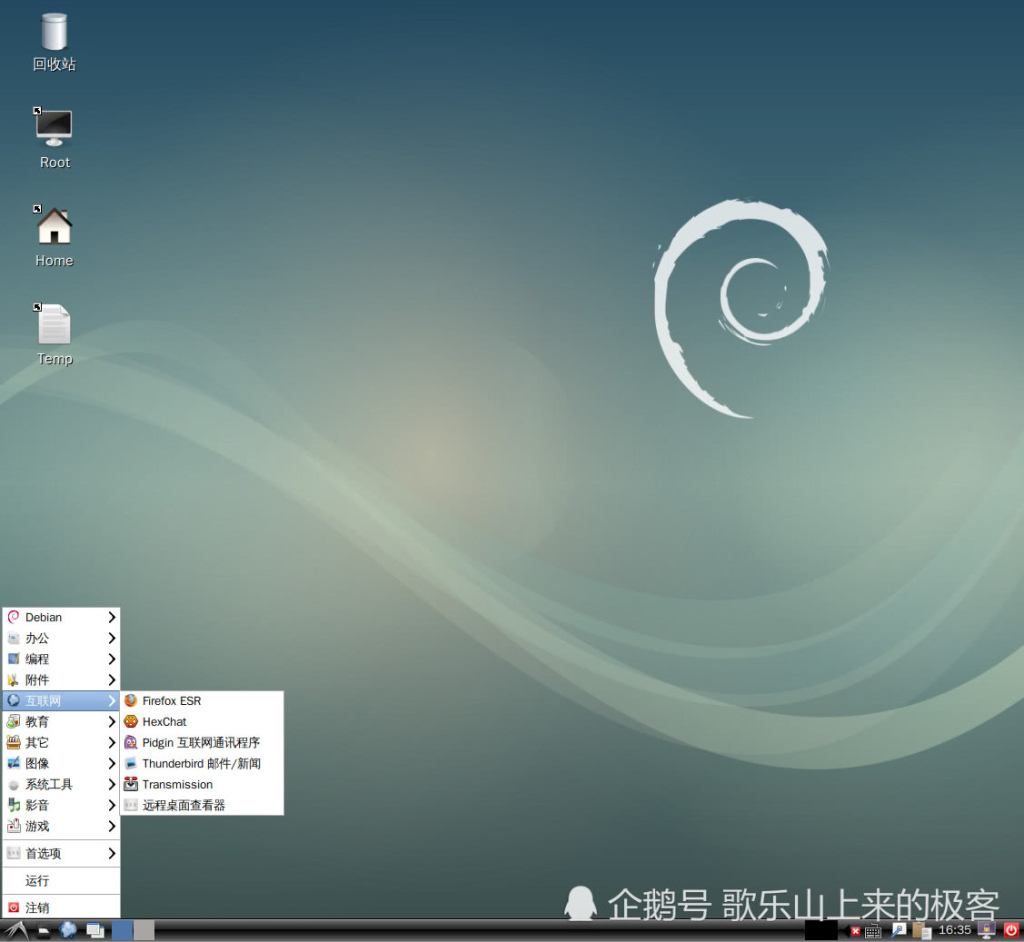Open 远程桌面查看器 remote desktop viewer
This screenshot has width=1024, height=942.
pos(202,805)
